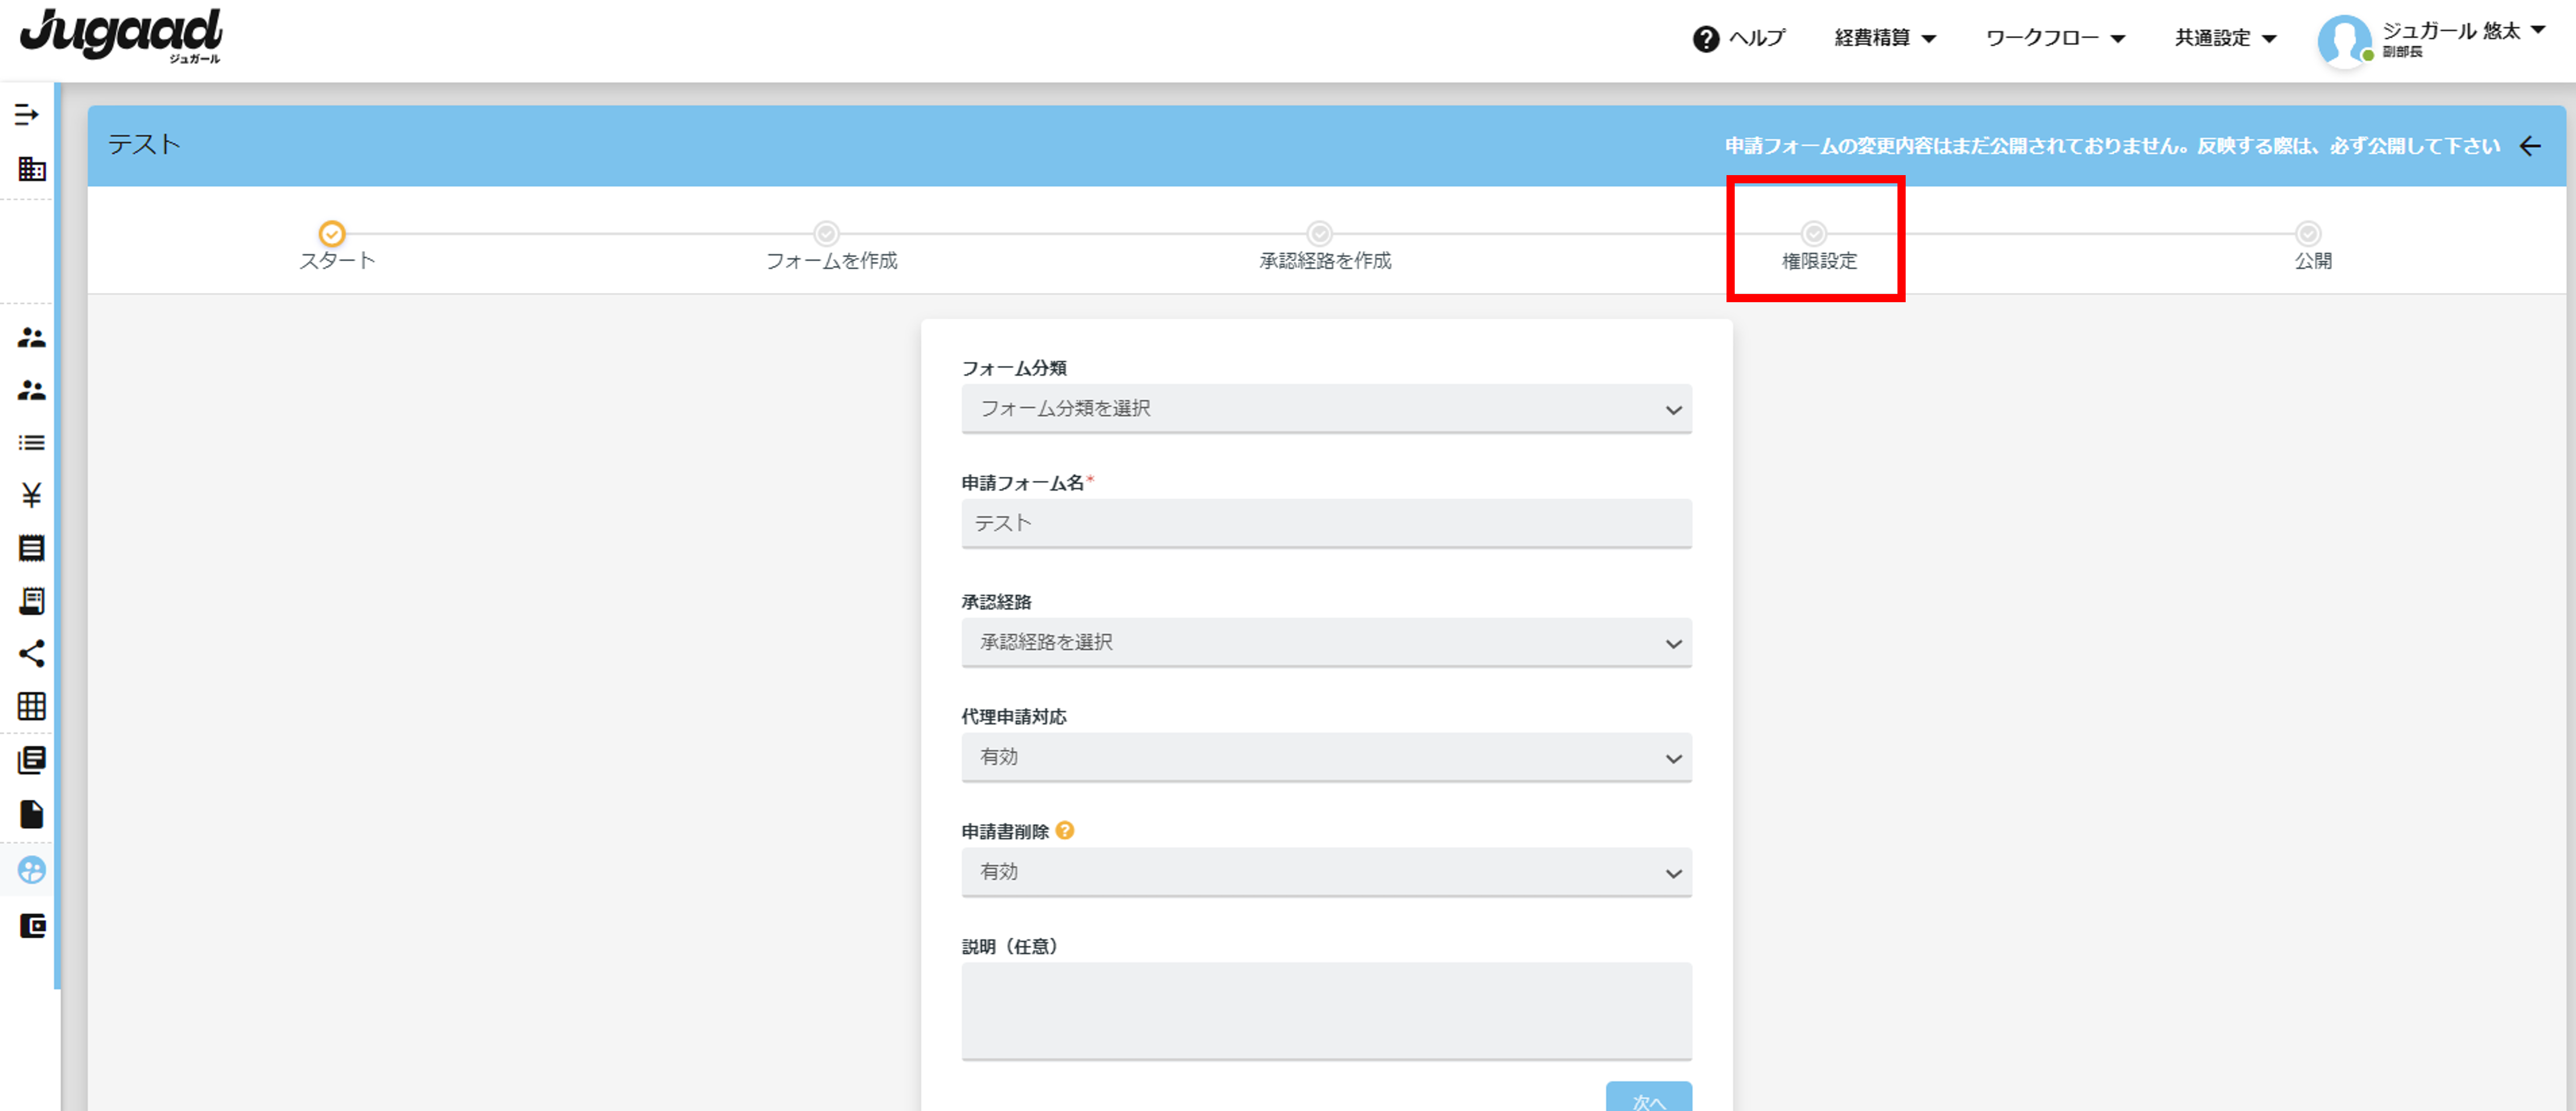The height and width of the screenshot is (1111, 2576).
Task: Click the 承認経路 field label
Action: click(996, 602)
